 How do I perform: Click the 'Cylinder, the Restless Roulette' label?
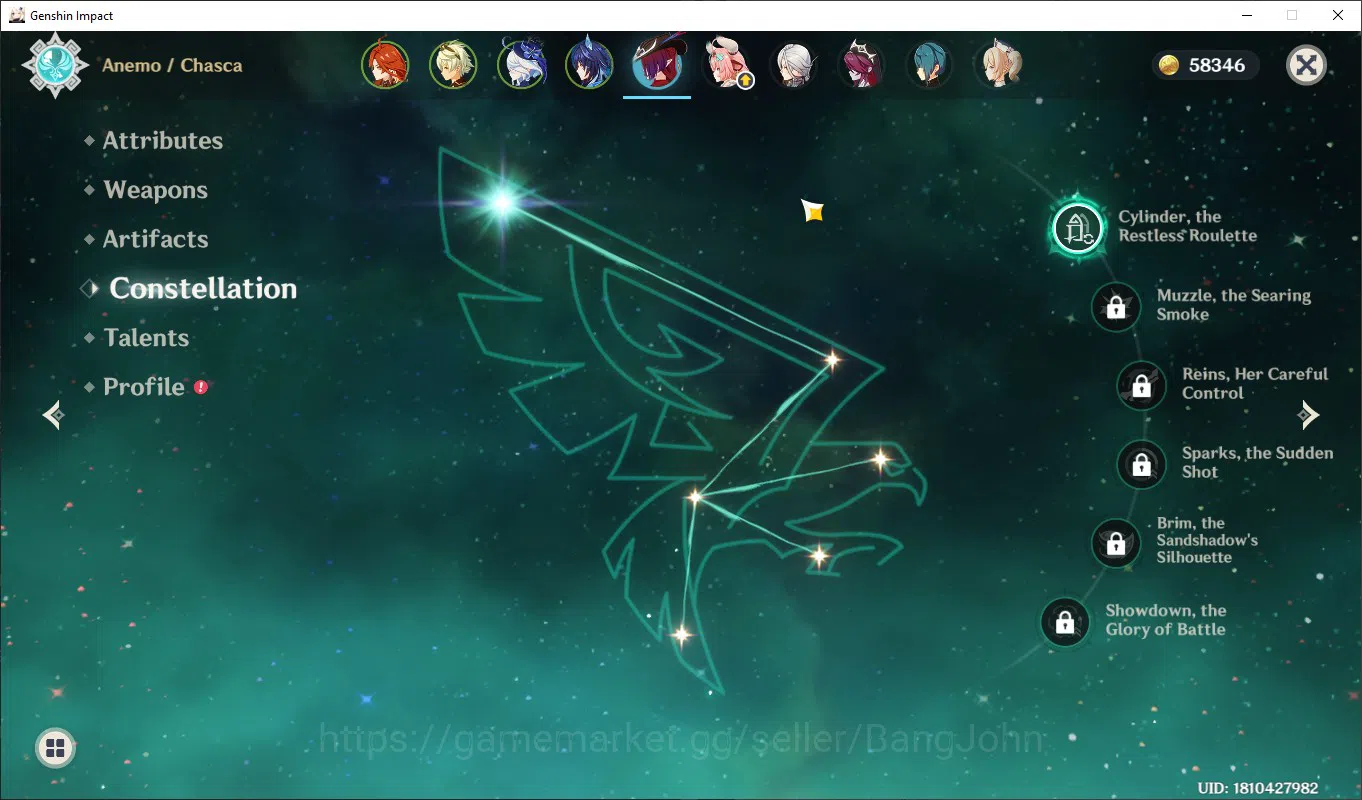click(1187, 226)
